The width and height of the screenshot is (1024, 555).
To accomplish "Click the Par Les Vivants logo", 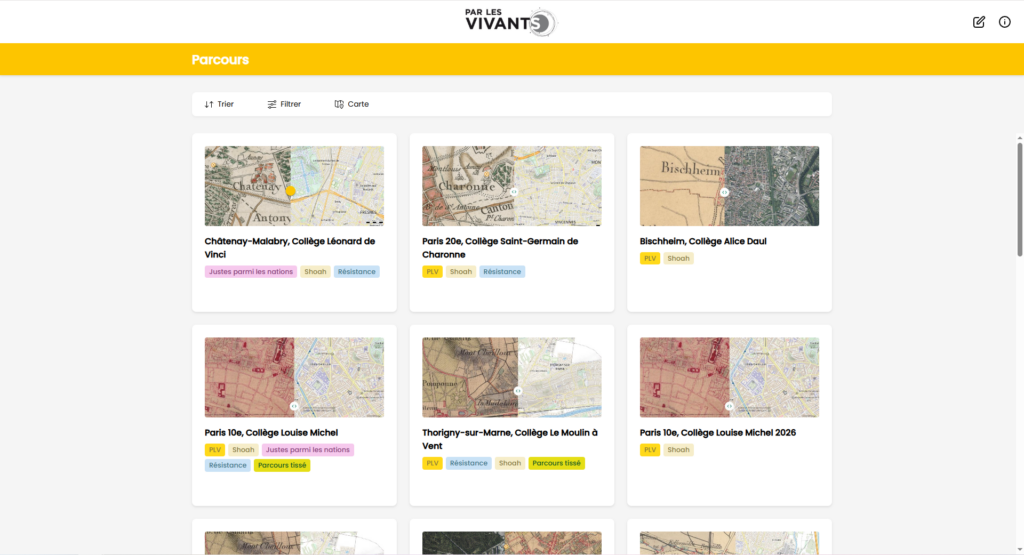I will (511, 22).
